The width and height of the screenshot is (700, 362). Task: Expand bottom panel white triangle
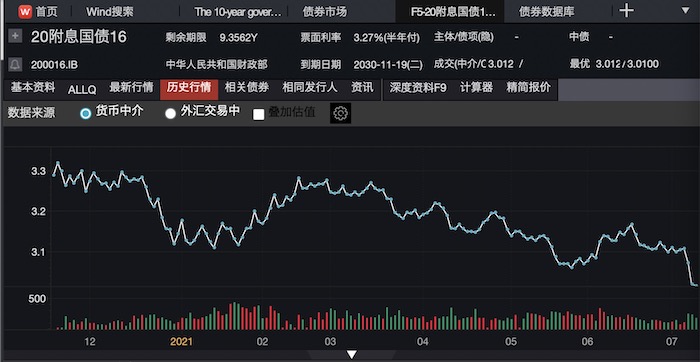[x=352, y=354]
